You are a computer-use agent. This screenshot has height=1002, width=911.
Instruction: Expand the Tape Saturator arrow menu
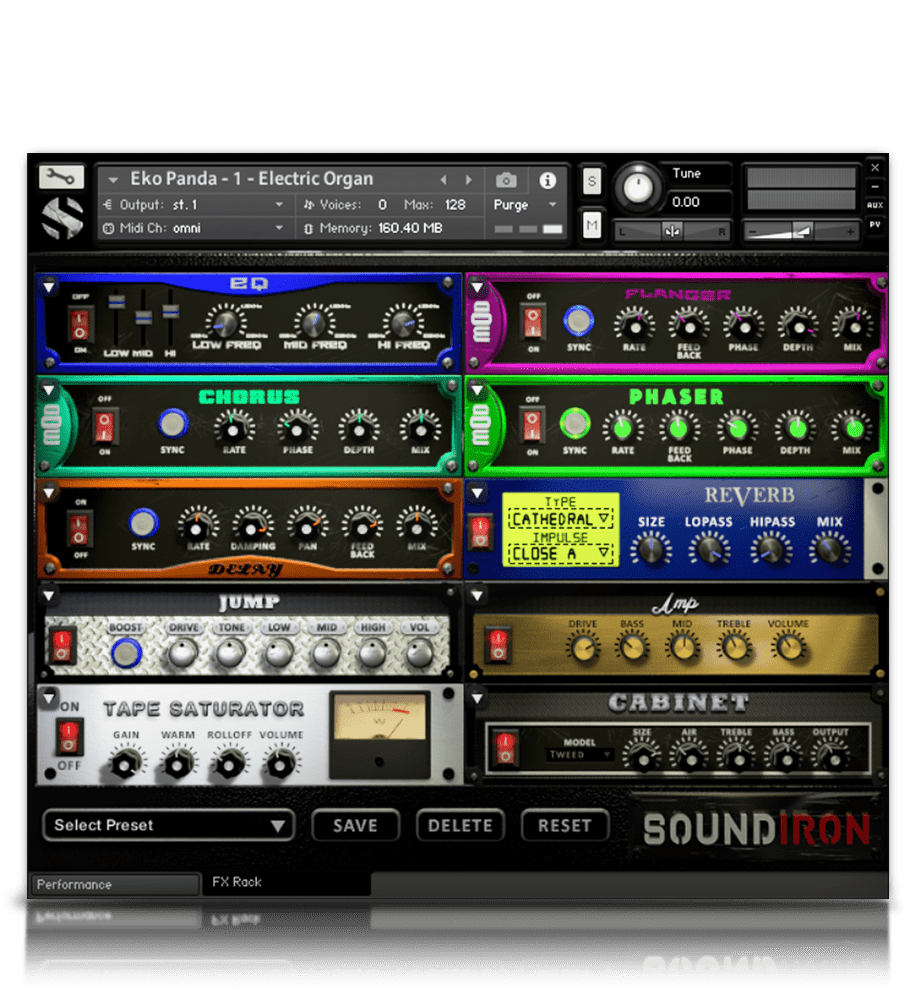(x=49, y=699)
